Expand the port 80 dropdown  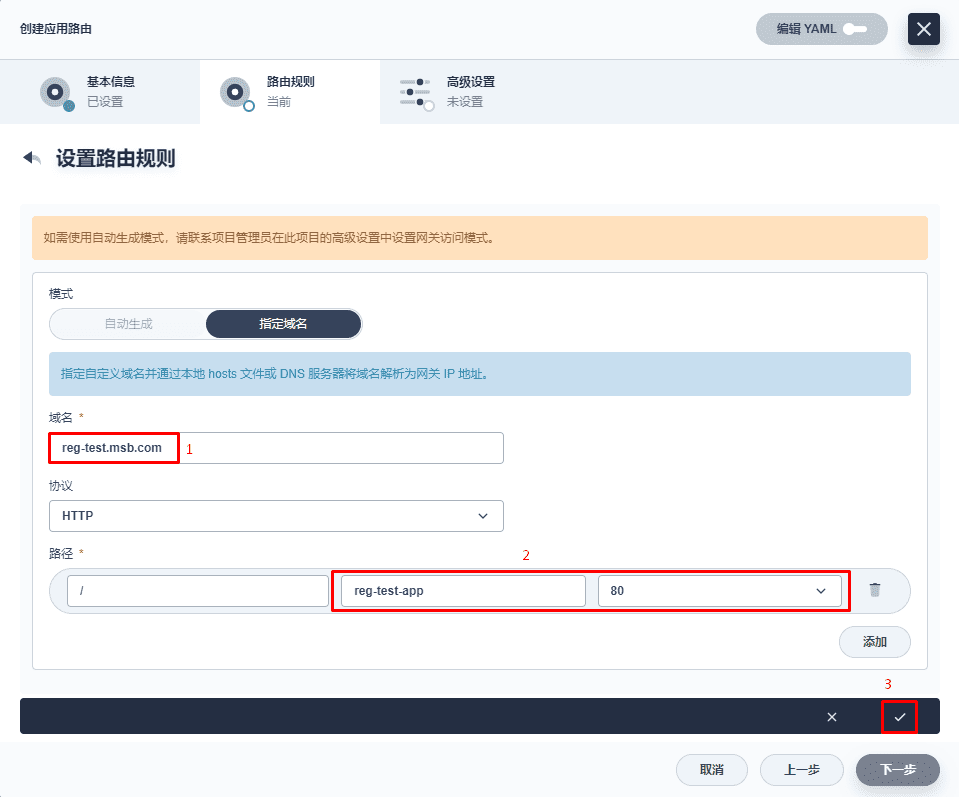(x=719, y=591)
